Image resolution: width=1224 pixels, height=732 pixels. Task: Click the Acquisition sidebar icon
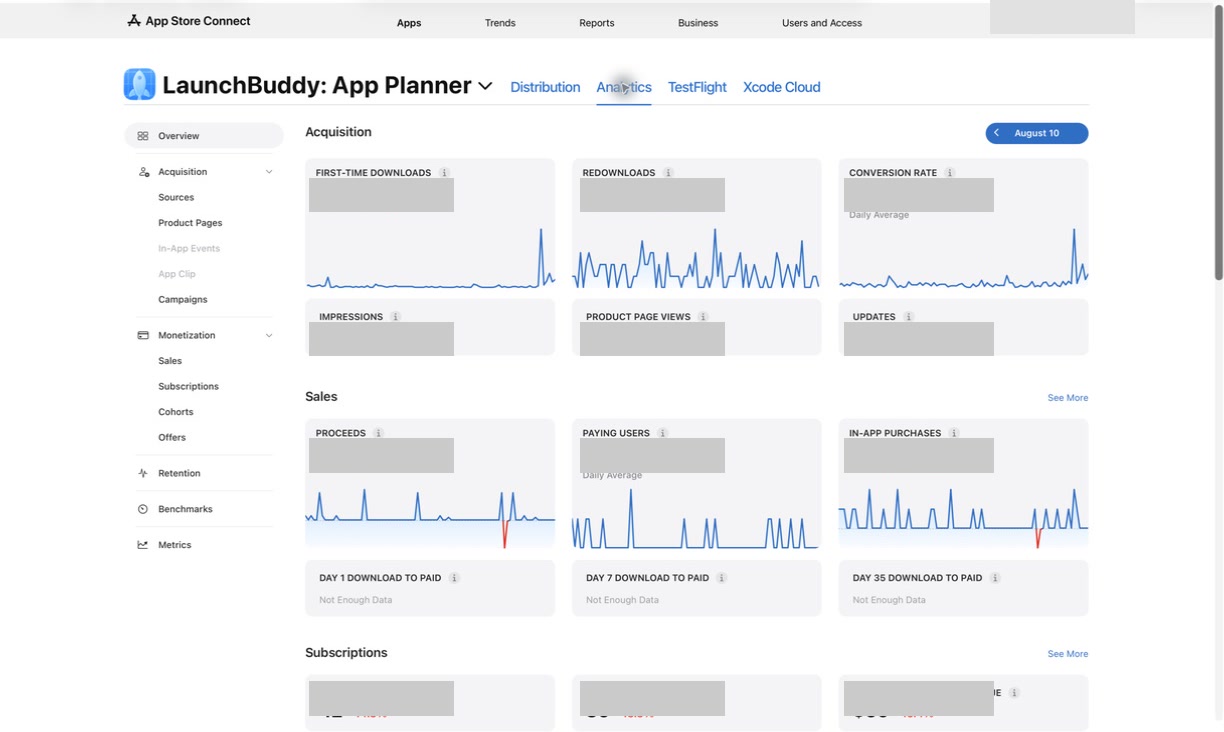point(143,172)
